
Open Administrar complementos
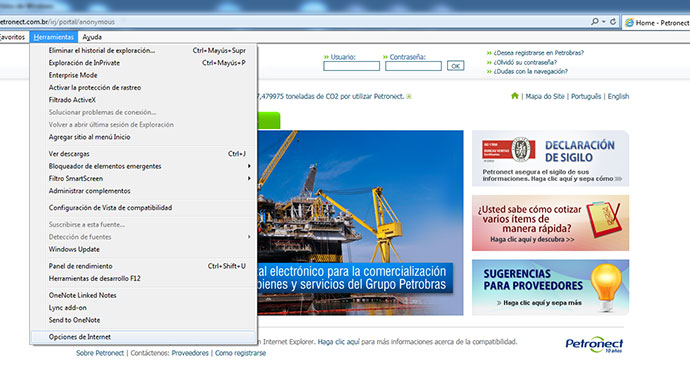click(x=143, y=191)
